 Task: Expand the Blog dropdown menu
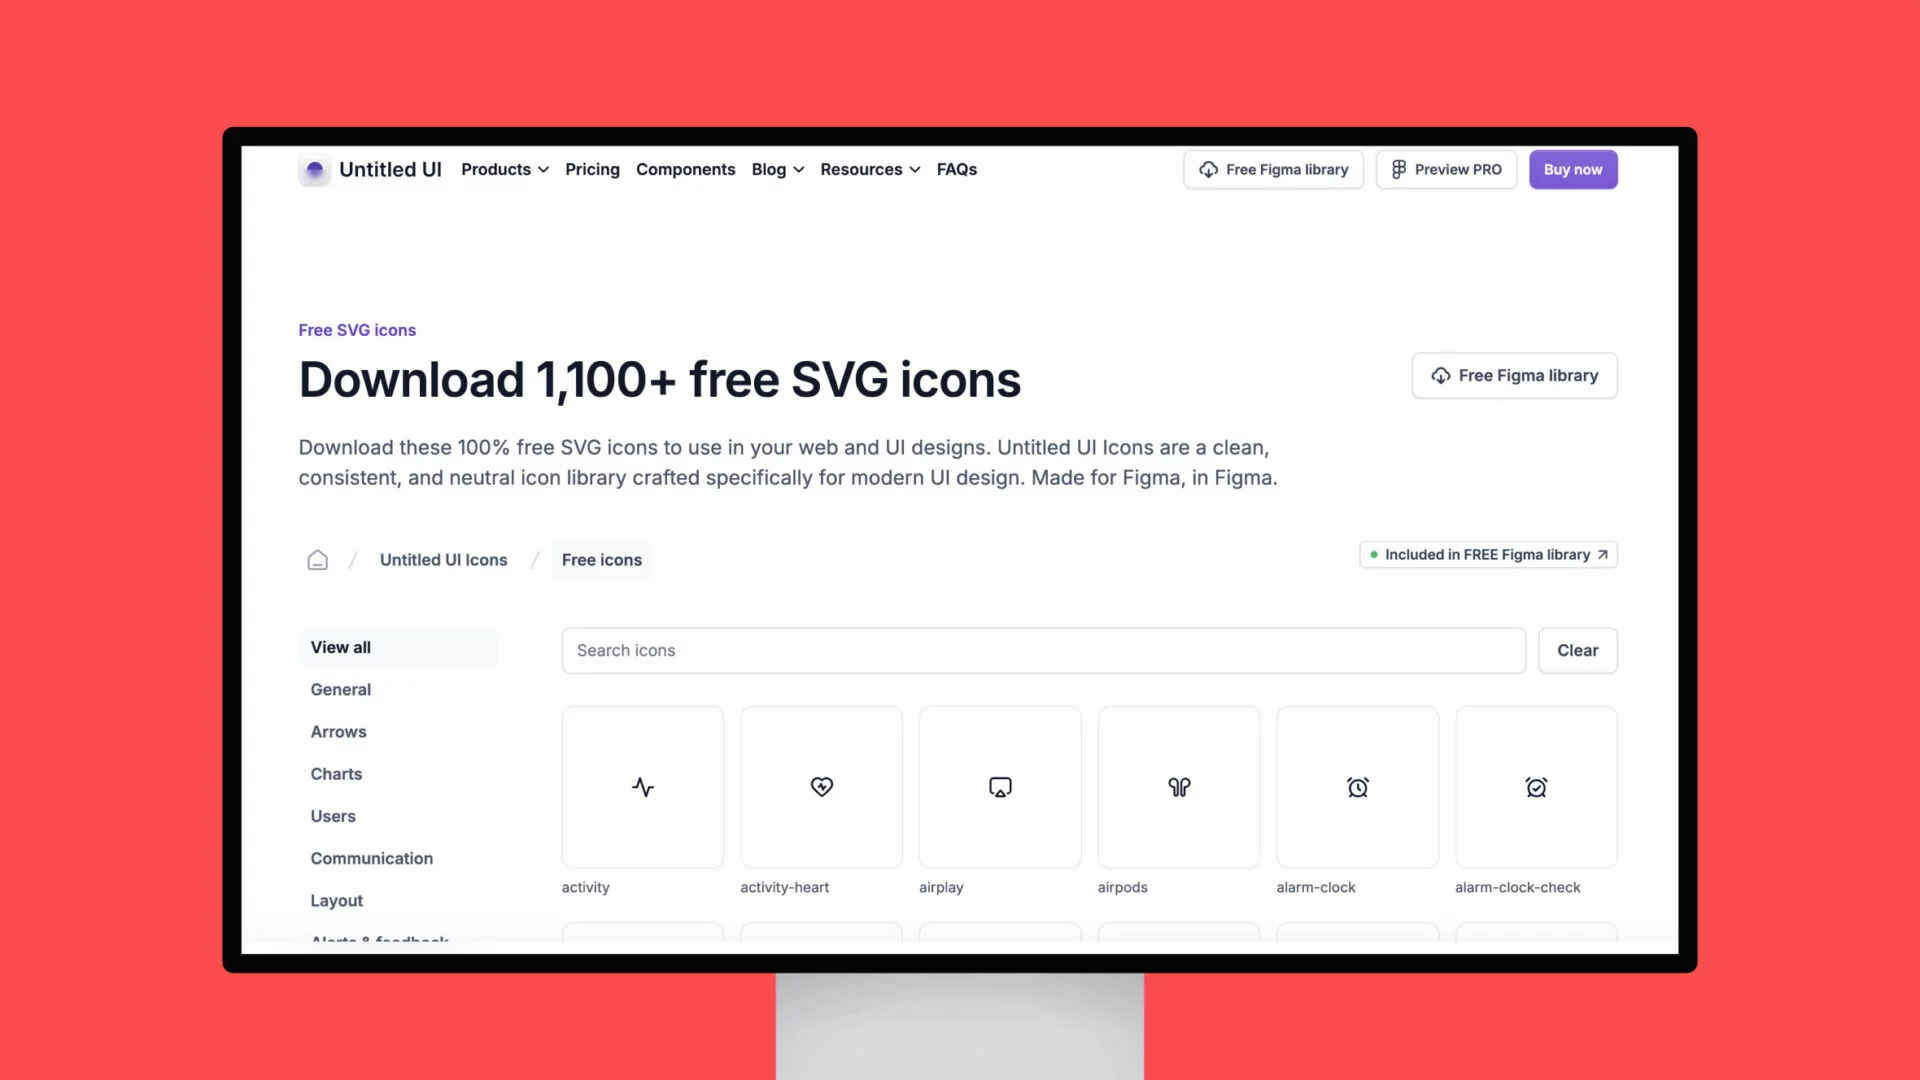pyautogui.click(x=777, y=169)
